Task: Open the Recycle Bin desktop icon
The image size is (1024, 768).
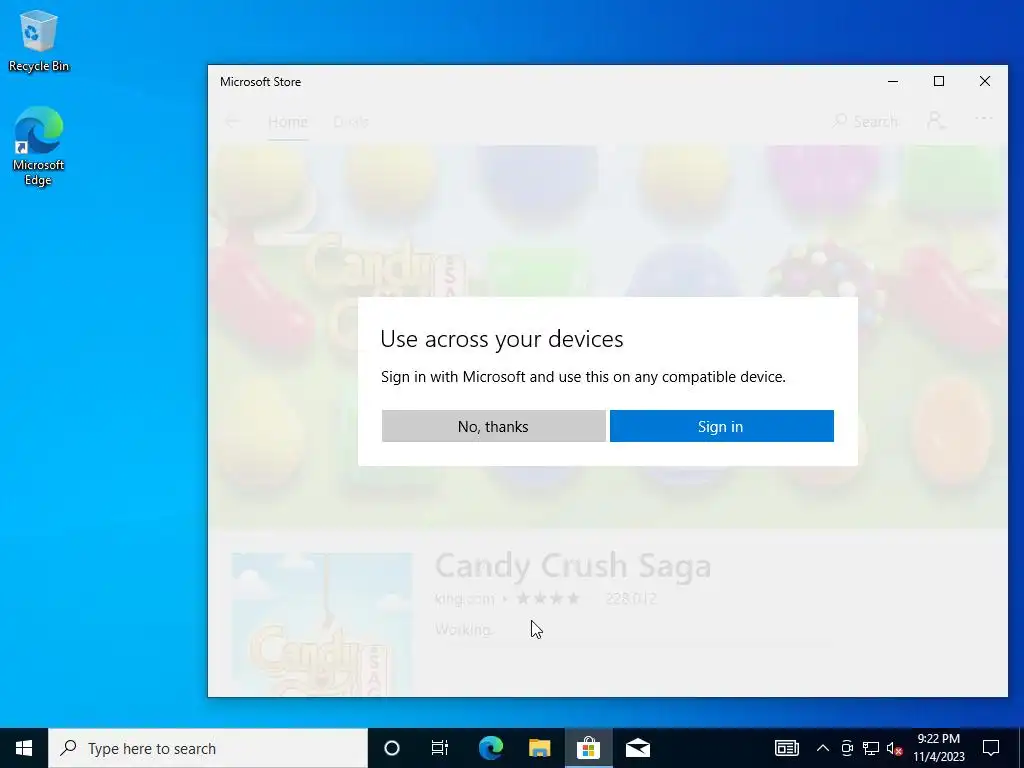Action: tap(39, 41)
